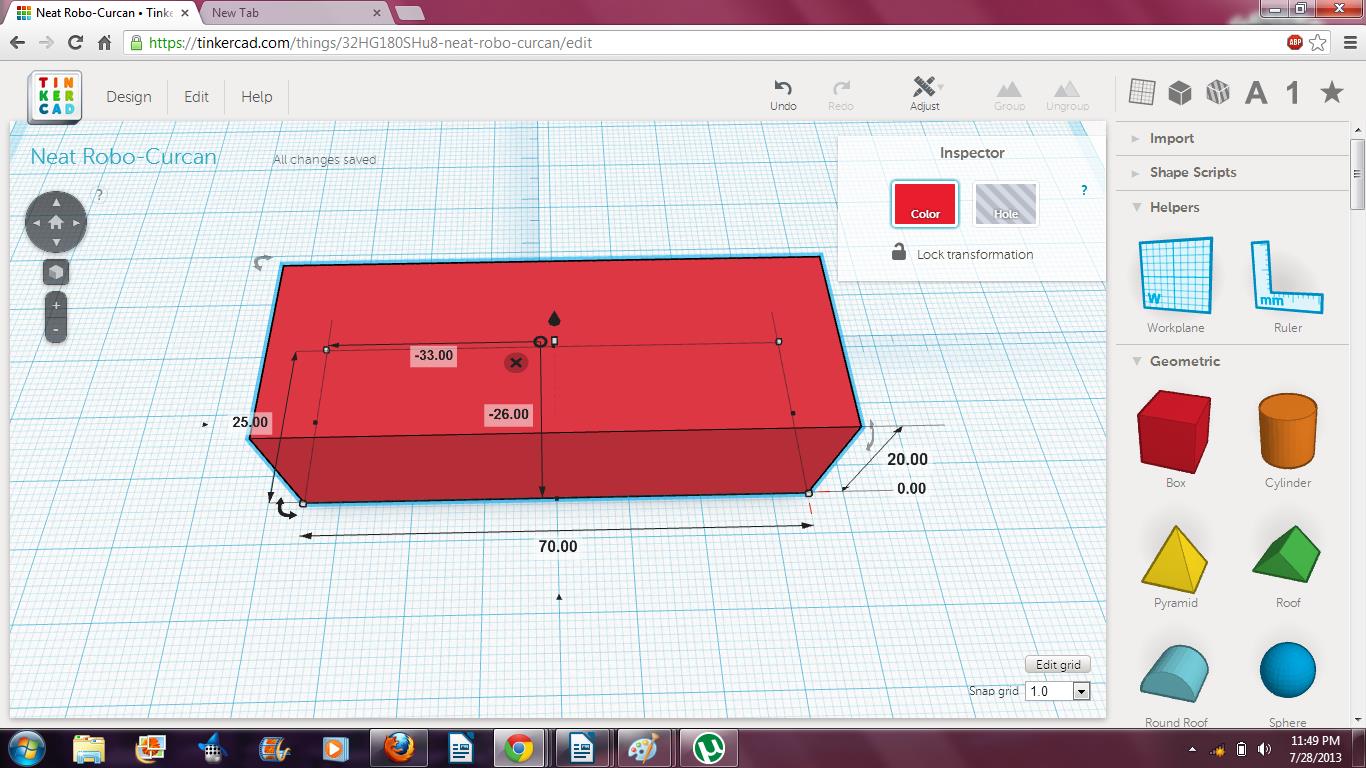
Task: Toggle Lock transformation padlock
Action: click(899, 252)
